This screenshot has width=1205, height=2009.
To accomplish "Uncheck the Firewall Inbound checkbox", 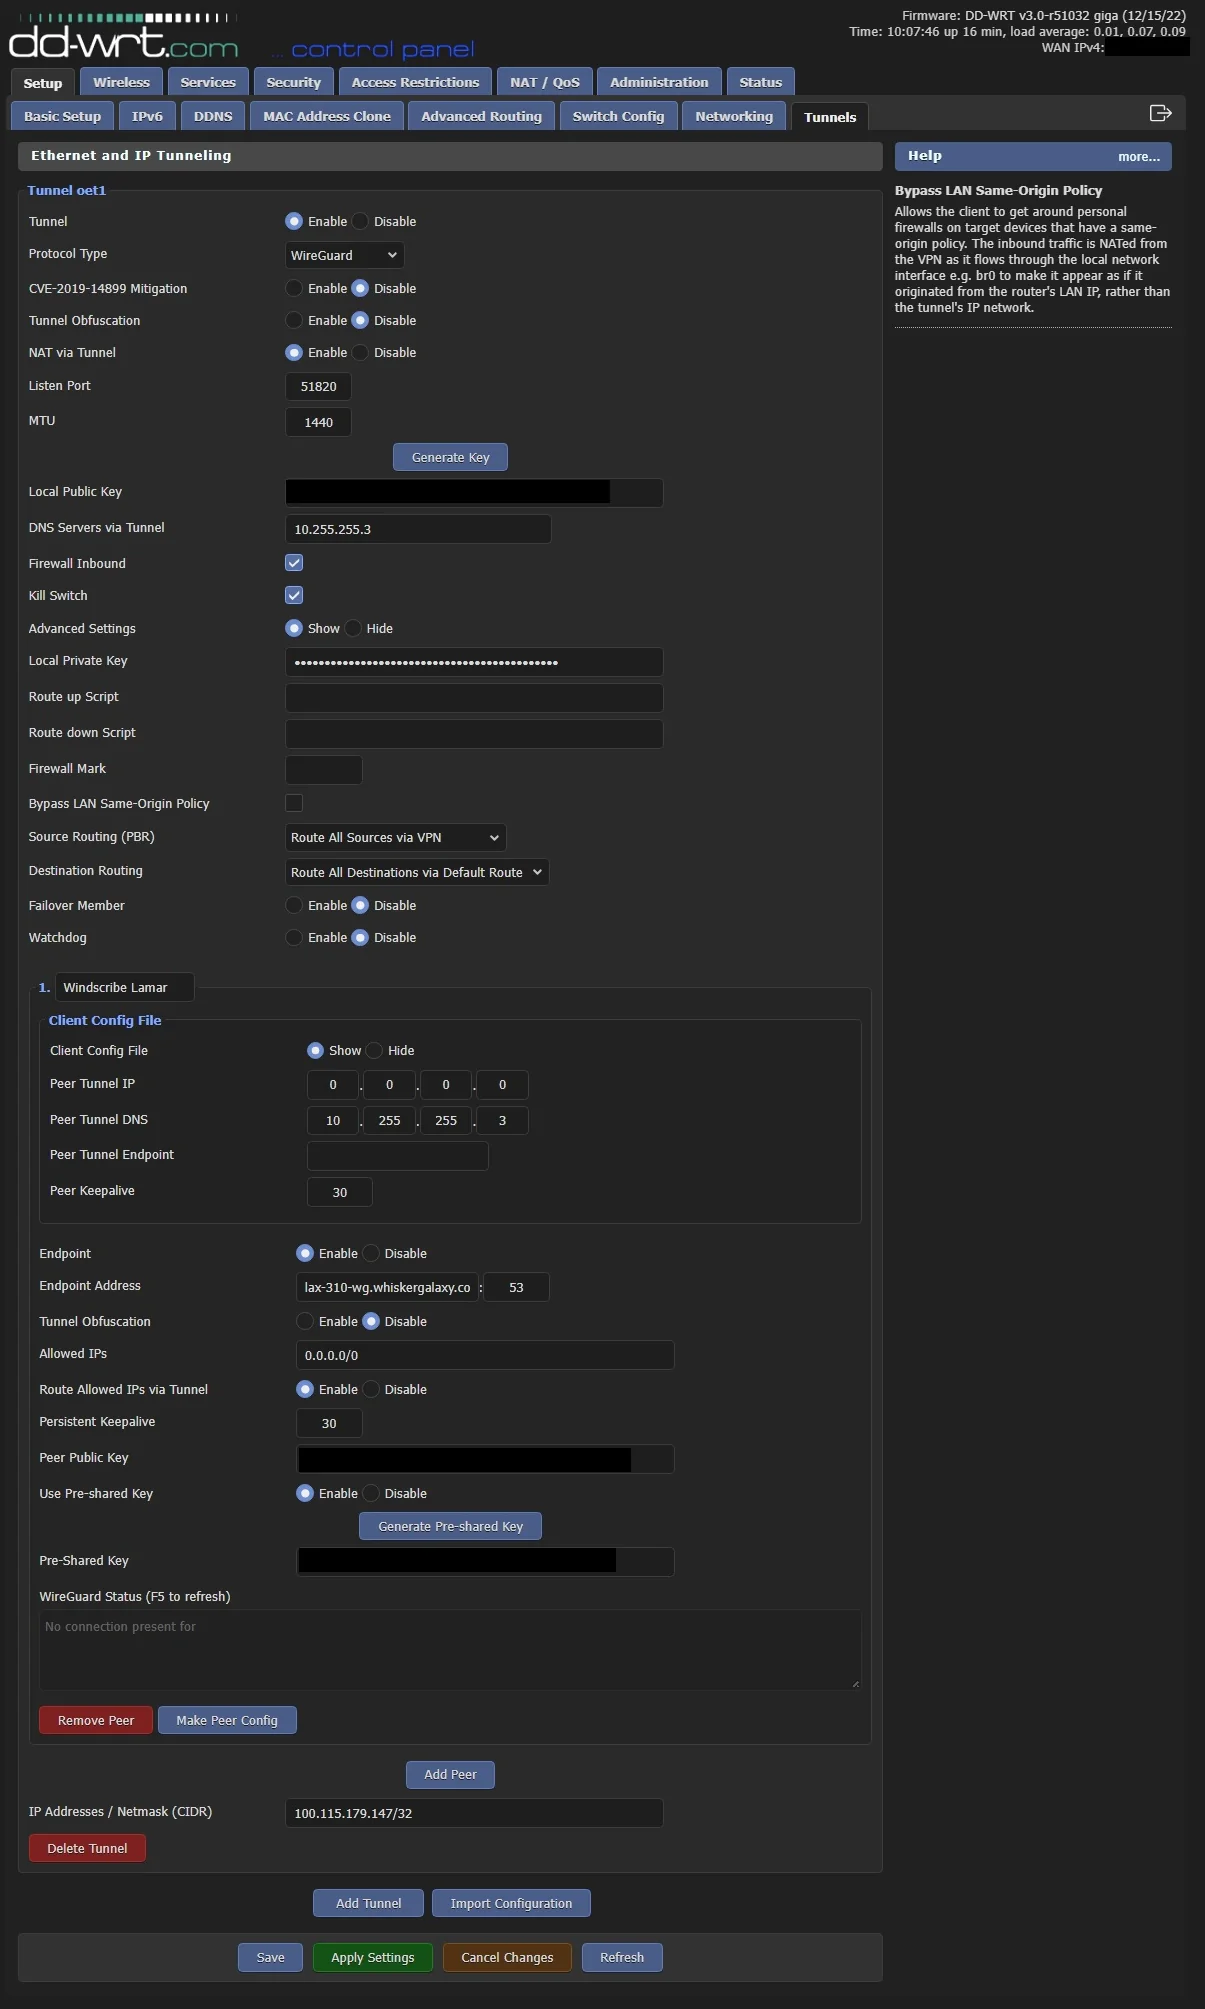I will point(294,563).
